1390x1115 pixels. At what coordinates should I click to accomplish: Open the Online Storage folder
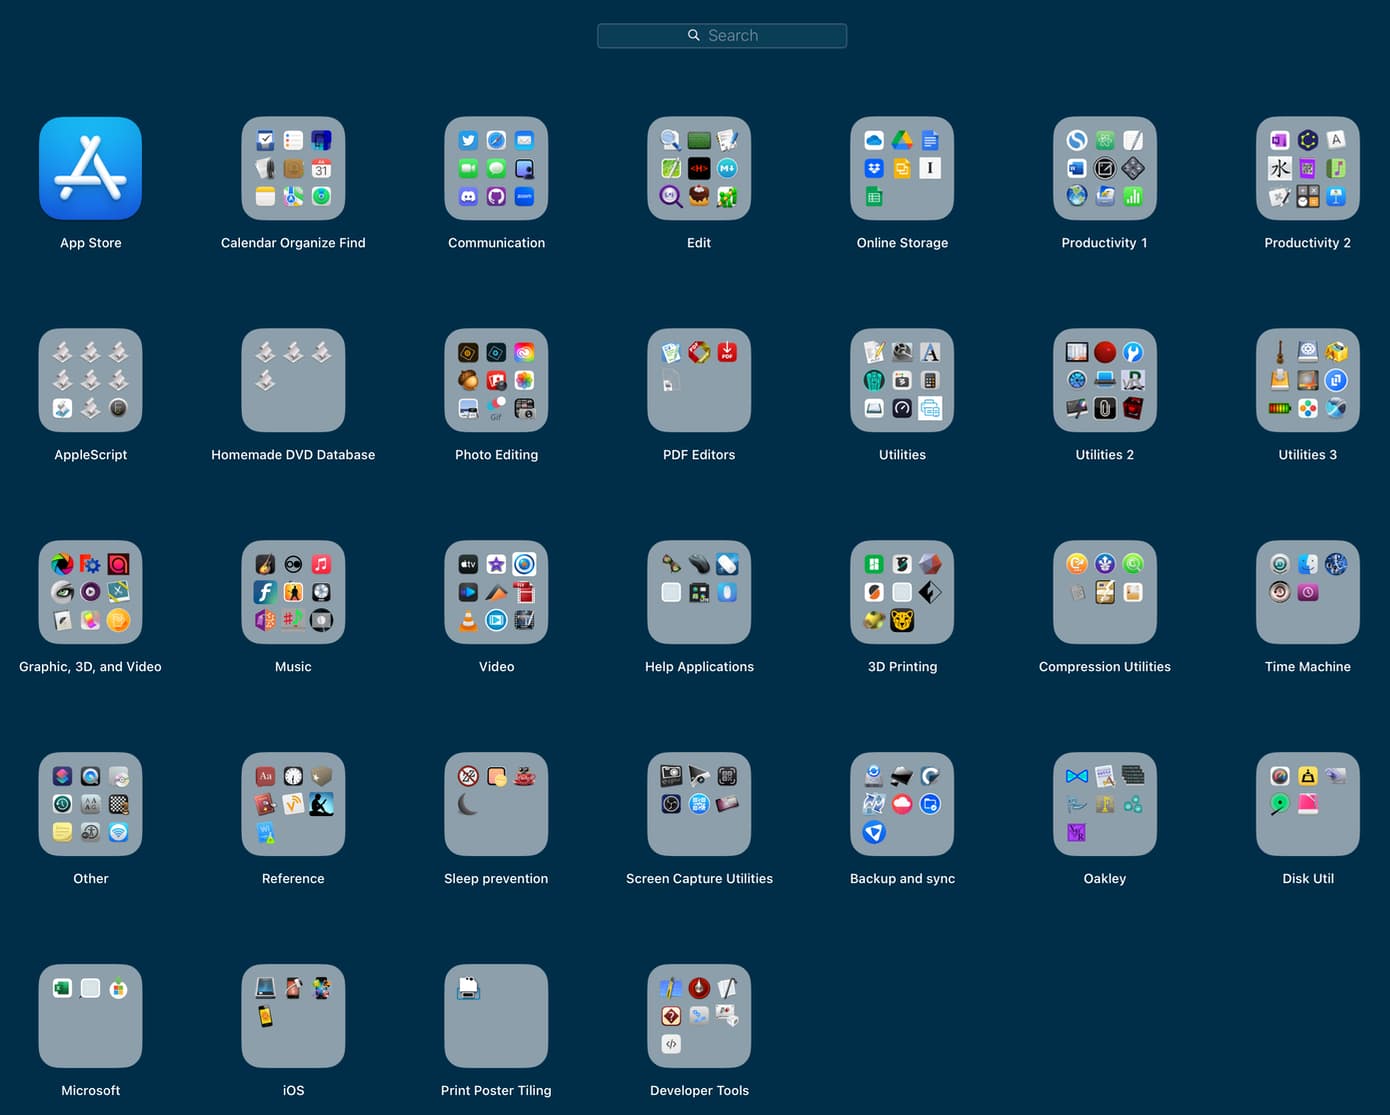[902, 168]
